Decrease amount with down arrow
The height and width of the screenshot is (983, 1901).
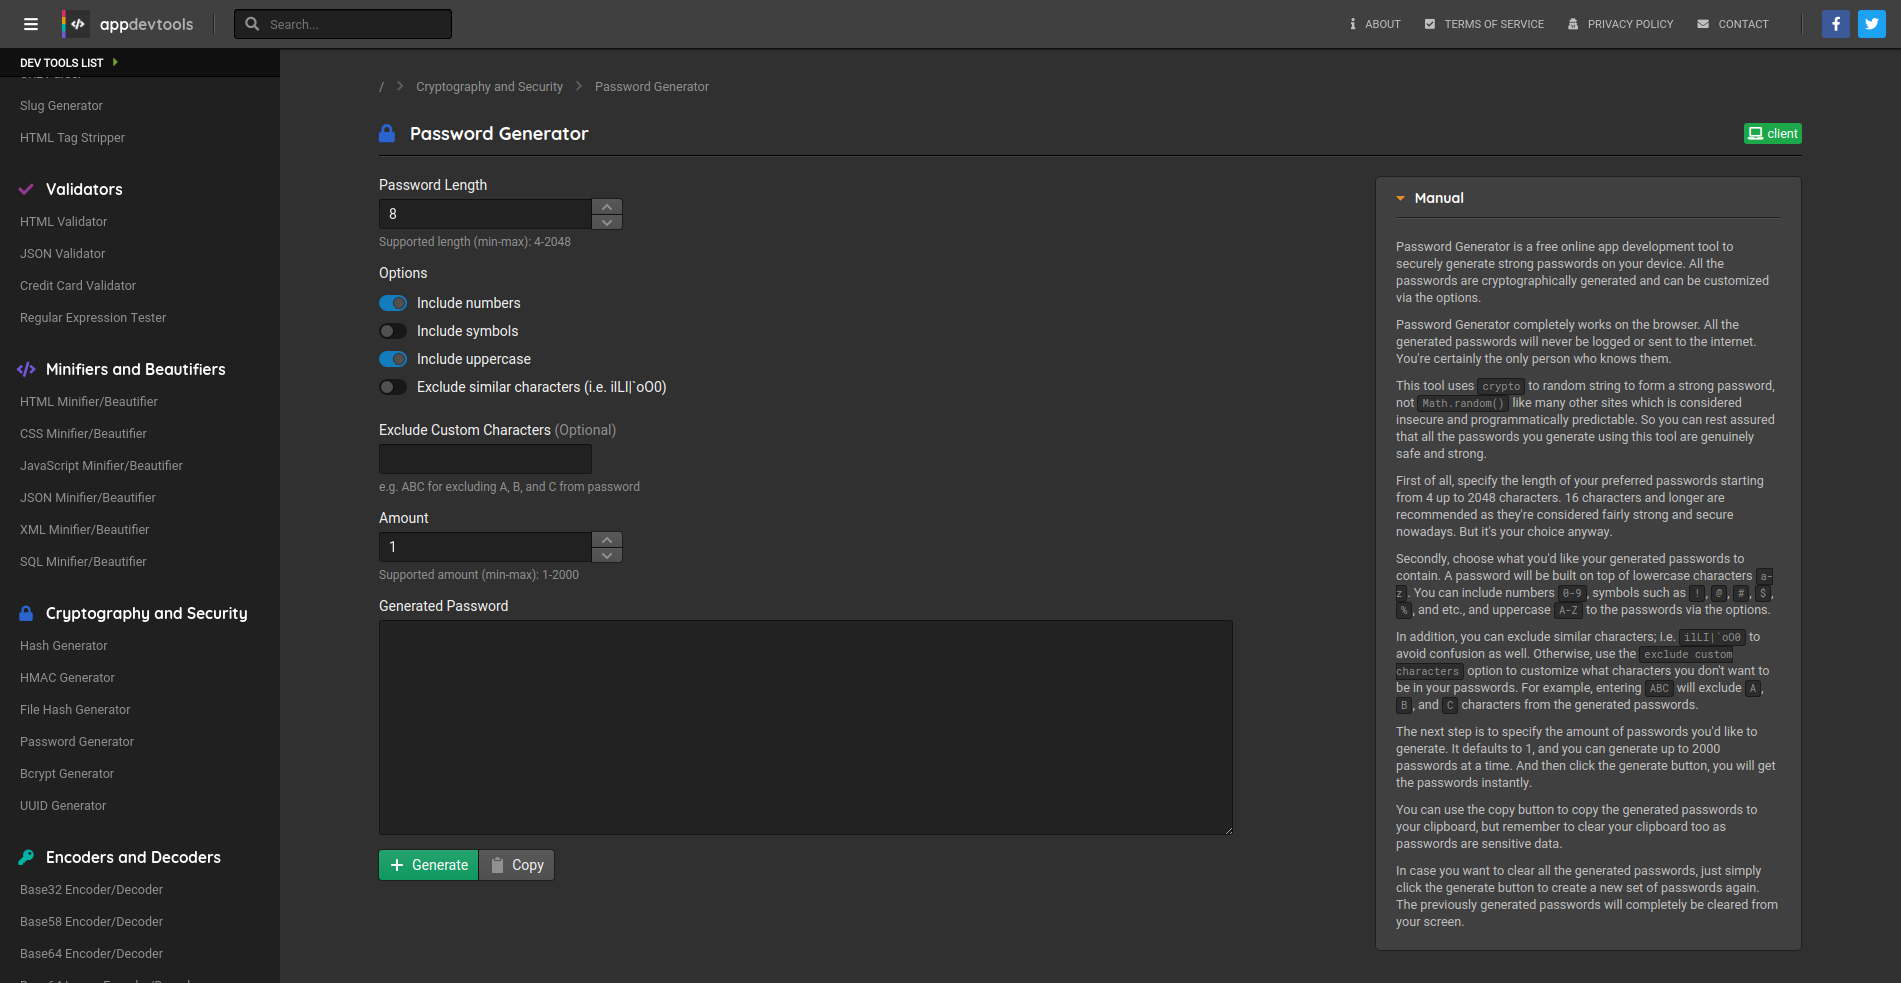pos(607,555)
